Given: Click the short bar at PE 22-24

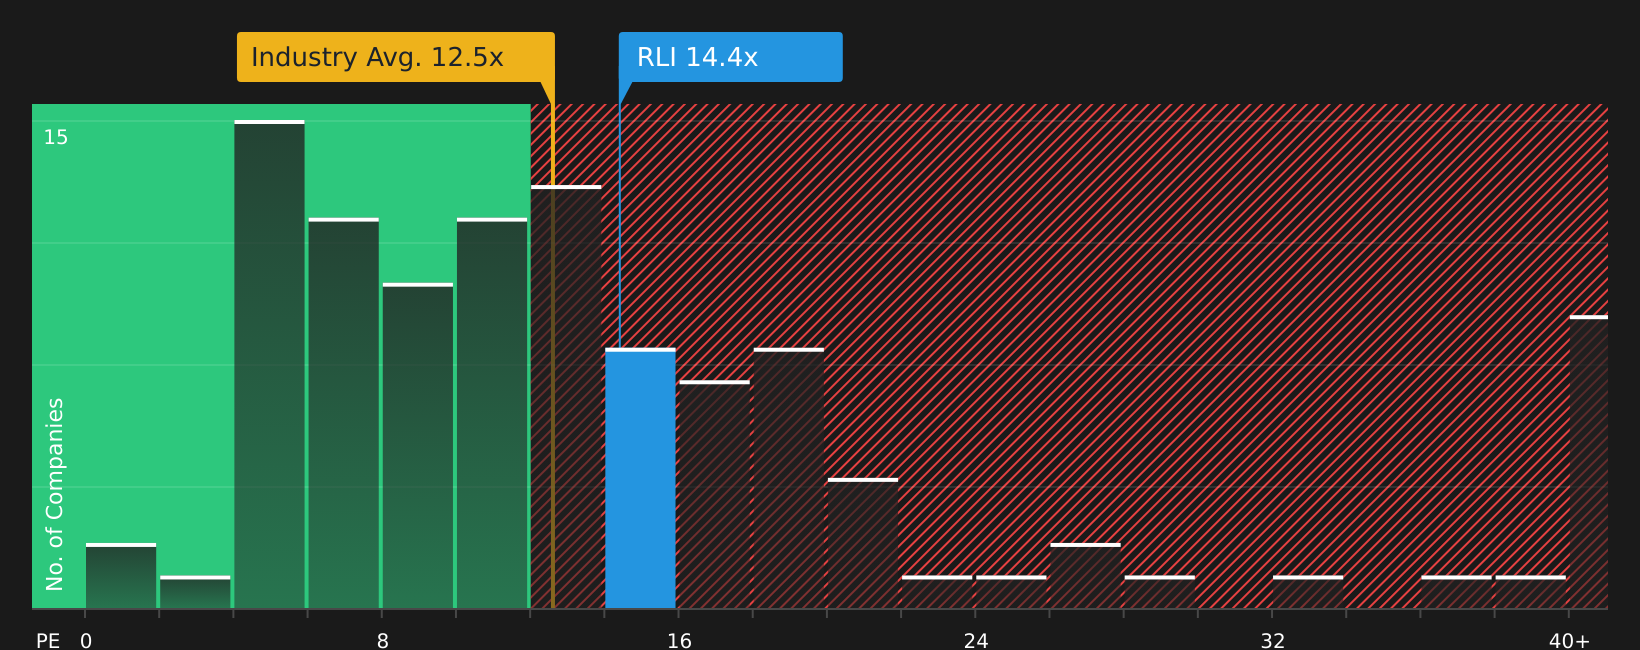Looking at the screenshot, I should [937, 592].
